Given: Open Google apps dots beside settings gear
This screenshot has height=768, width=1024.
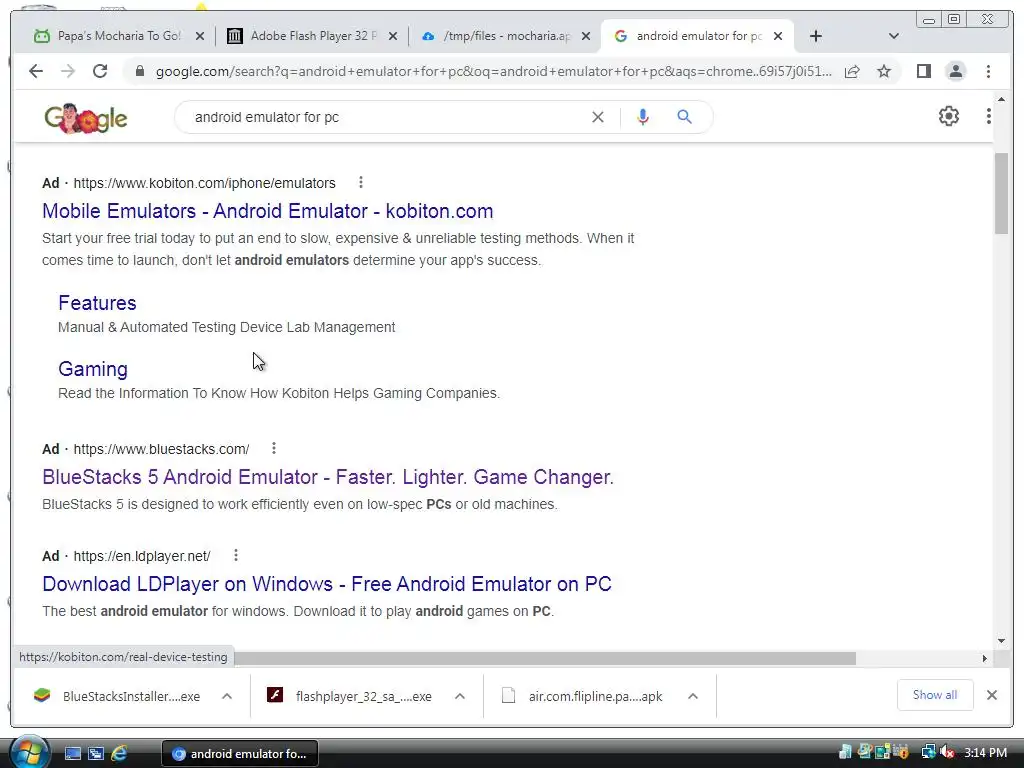Looking at the screenshot, I should (989, 116).
